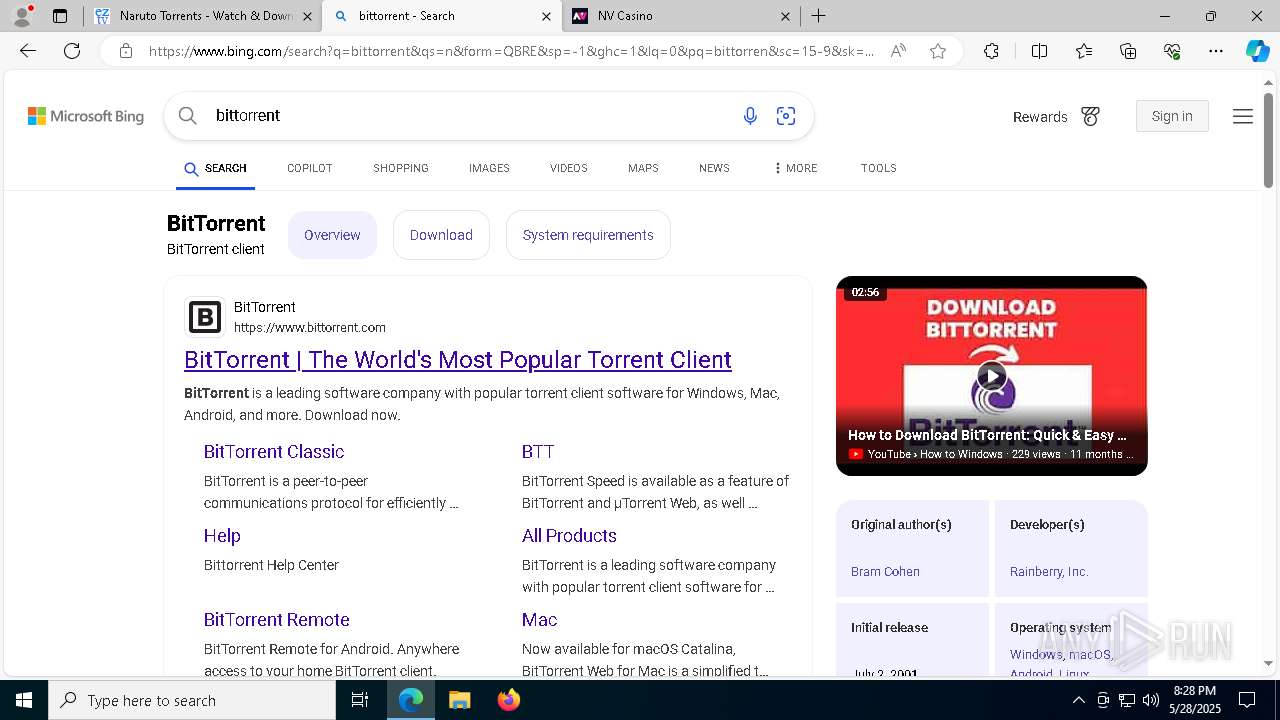Screen dimensions: 1280x720
Task: Select the System requirements pill button
Action: click(588, 235)
